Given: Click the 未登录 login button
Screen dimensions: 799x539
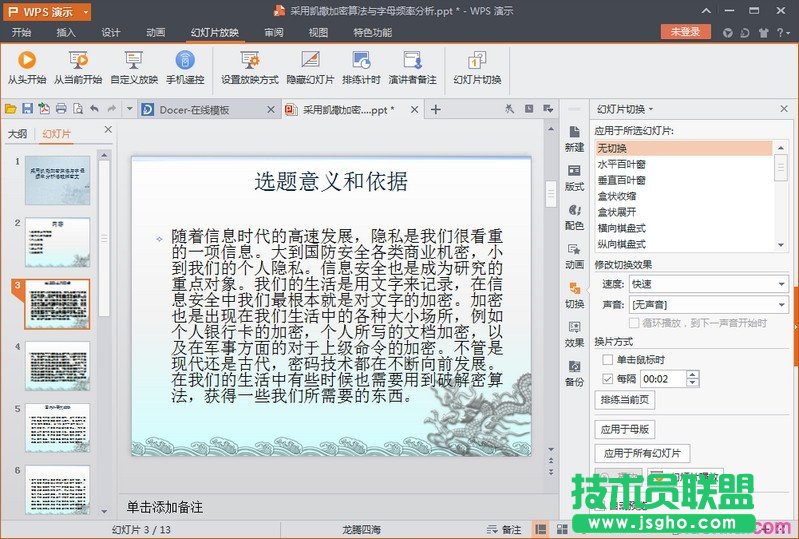Looking at the screenshot, I should tap(685, 32).
